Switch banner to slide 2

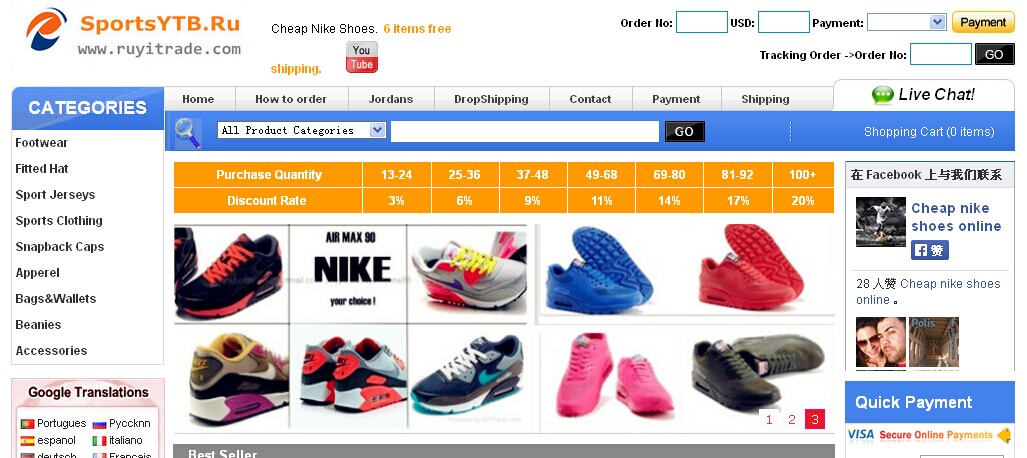pyautogui.click(x=792, y=419)
